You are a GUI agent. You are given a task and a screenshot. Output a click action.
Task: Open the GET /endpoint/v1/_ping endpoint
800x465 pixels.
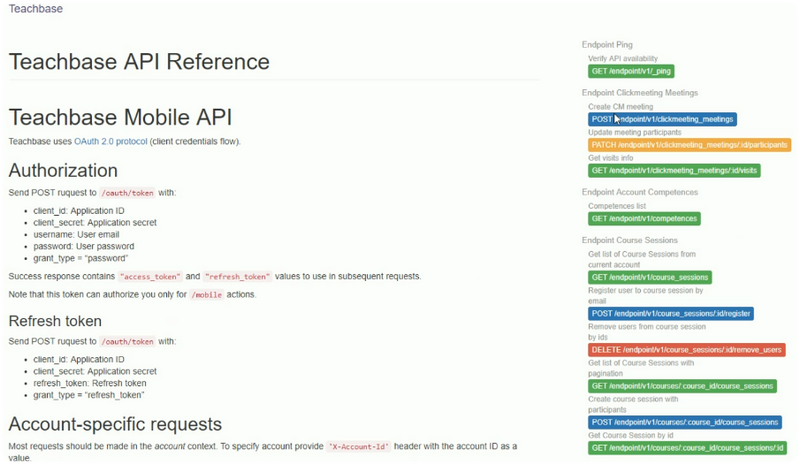pos(631,73)
